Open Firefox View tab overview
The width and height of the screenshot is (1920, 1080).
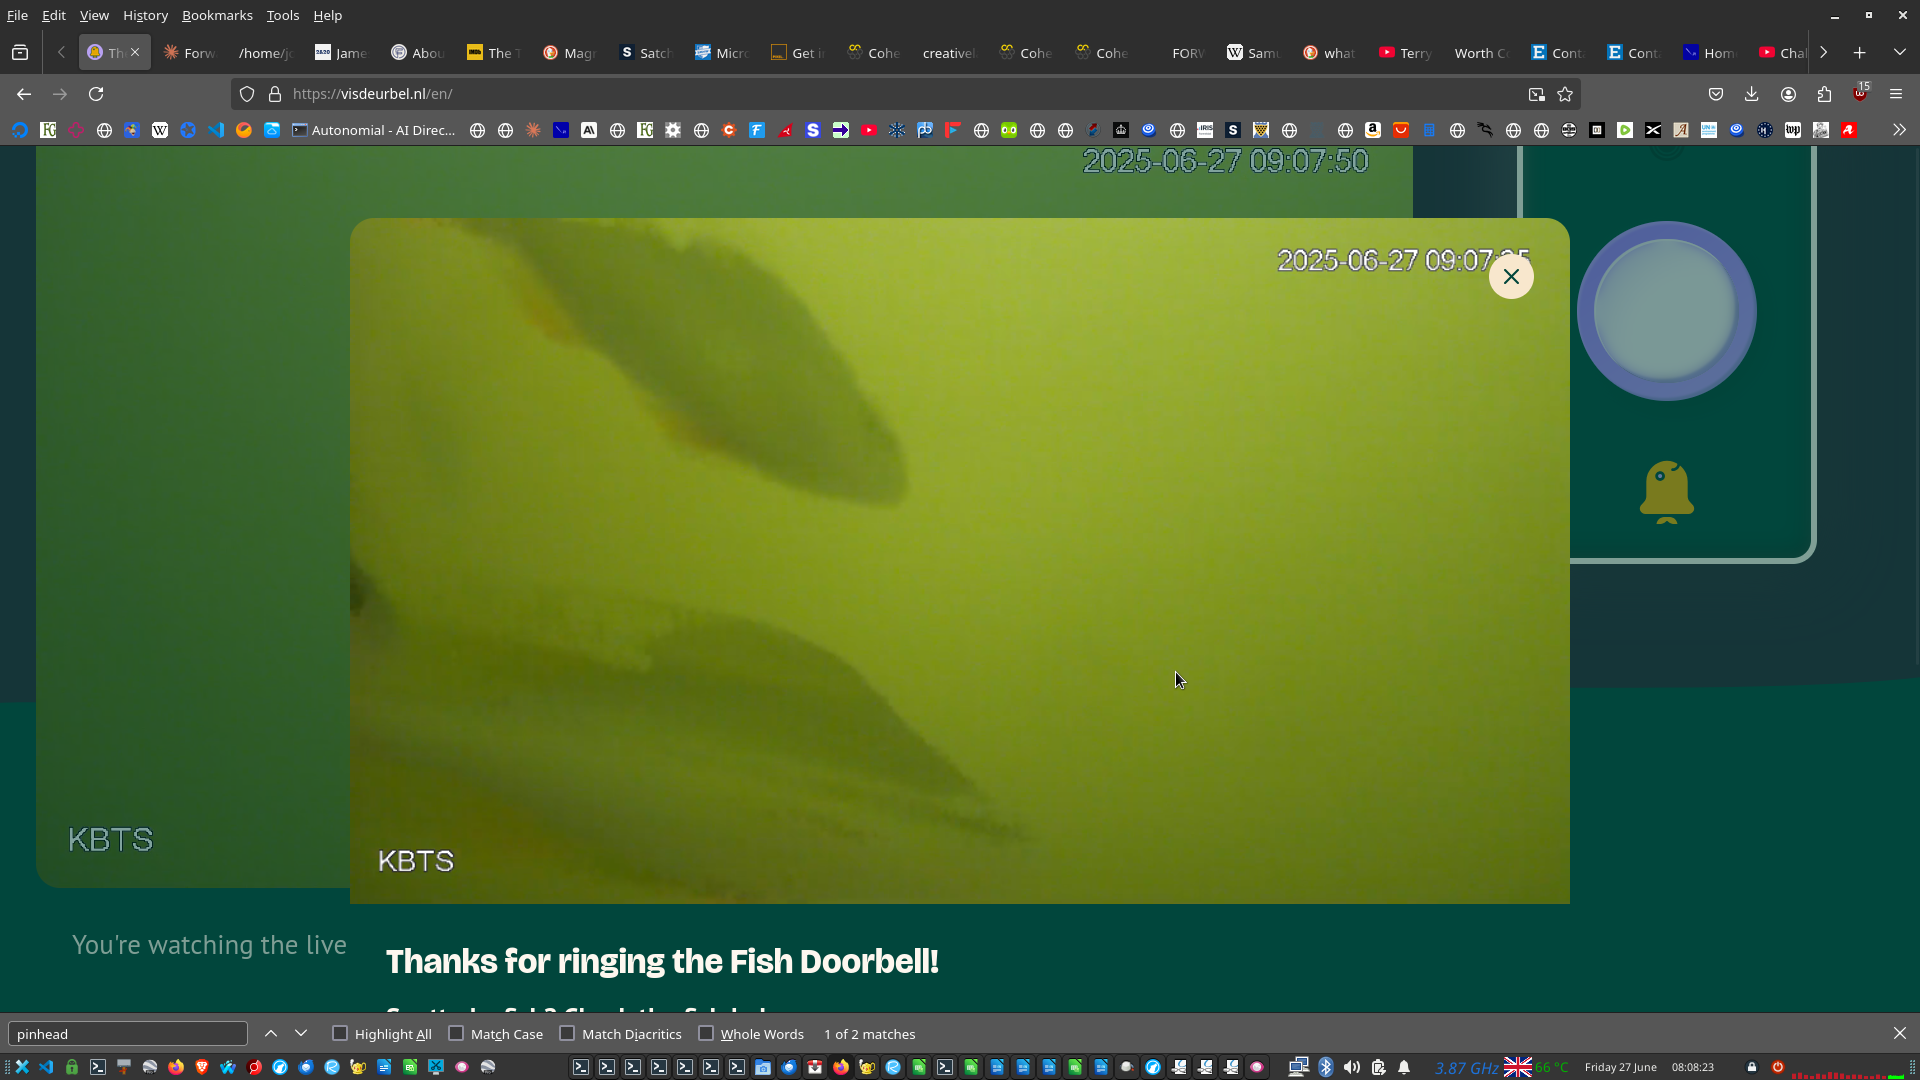click(x=20, y=53)
